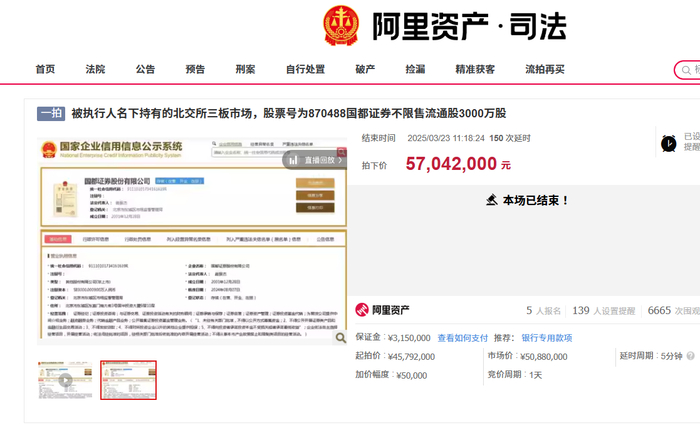Click the 一拍 auction round badge
700x427 pixels.
51,113
